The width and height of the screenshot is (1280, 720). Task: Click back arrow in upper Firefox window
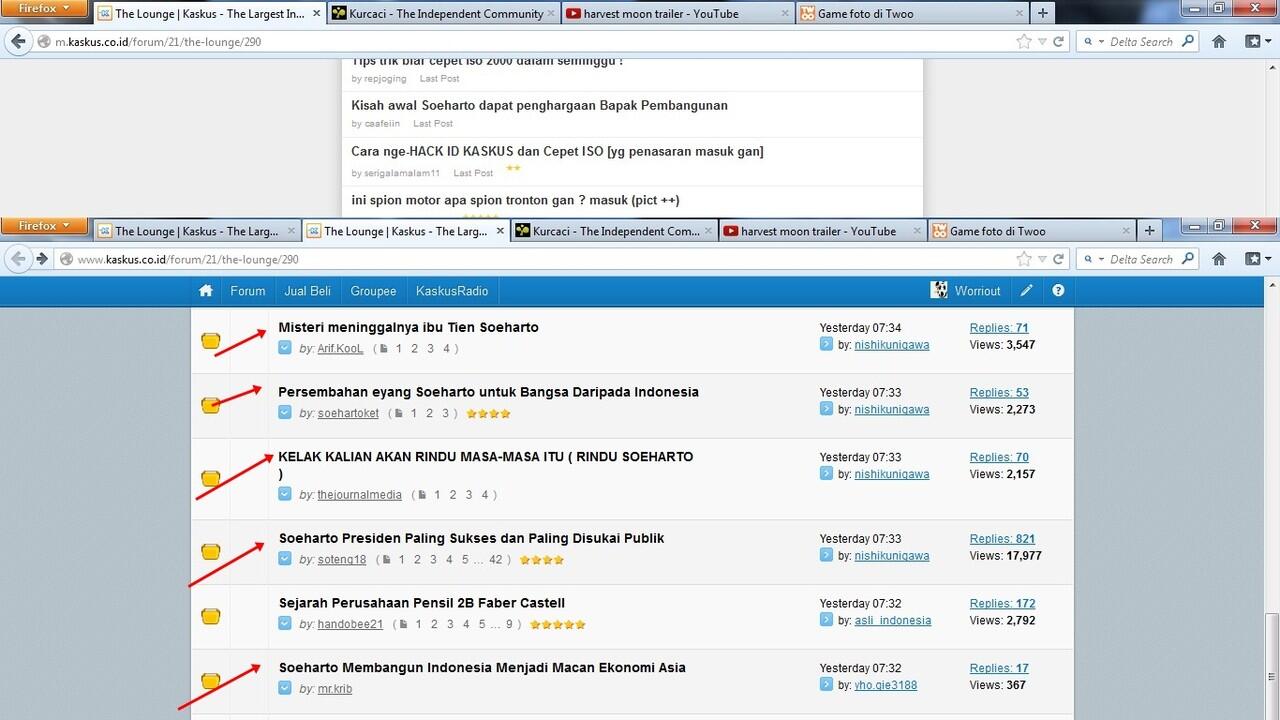pos(19,42)
